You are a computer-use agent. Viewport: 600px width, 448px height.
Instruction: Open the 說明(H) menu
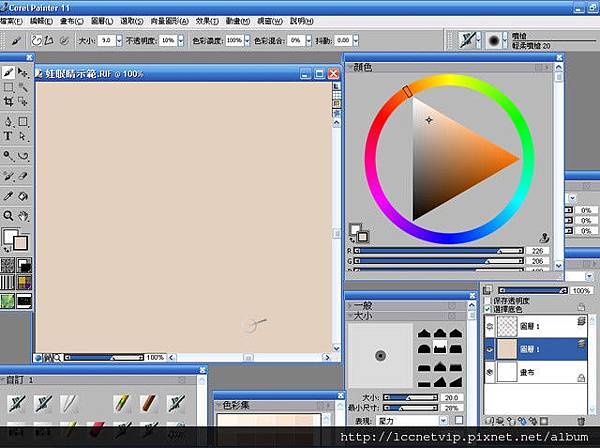[x=302, y=21]
